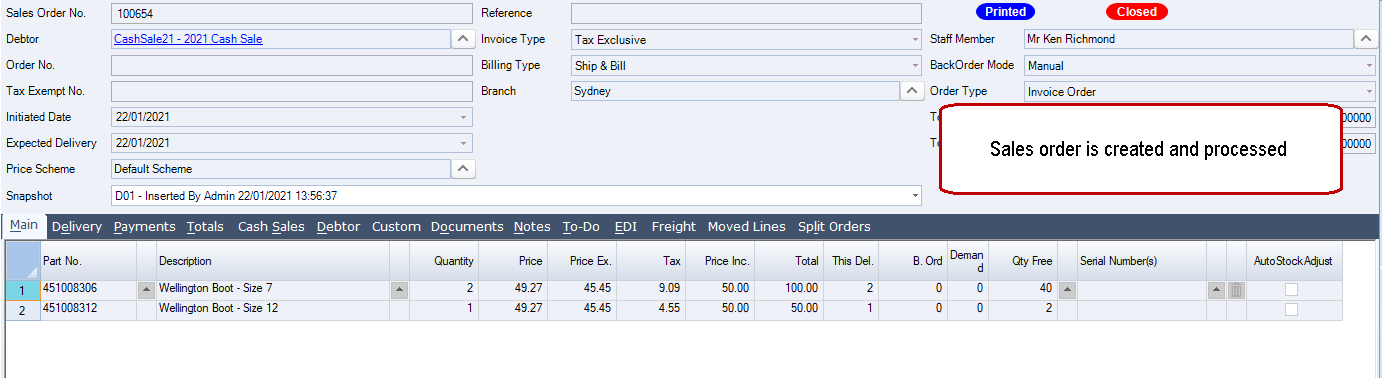Viewport: 1382px width, 378px height.
Task: Click into the Tax Exempt No. field
Action: coord(291,92)
